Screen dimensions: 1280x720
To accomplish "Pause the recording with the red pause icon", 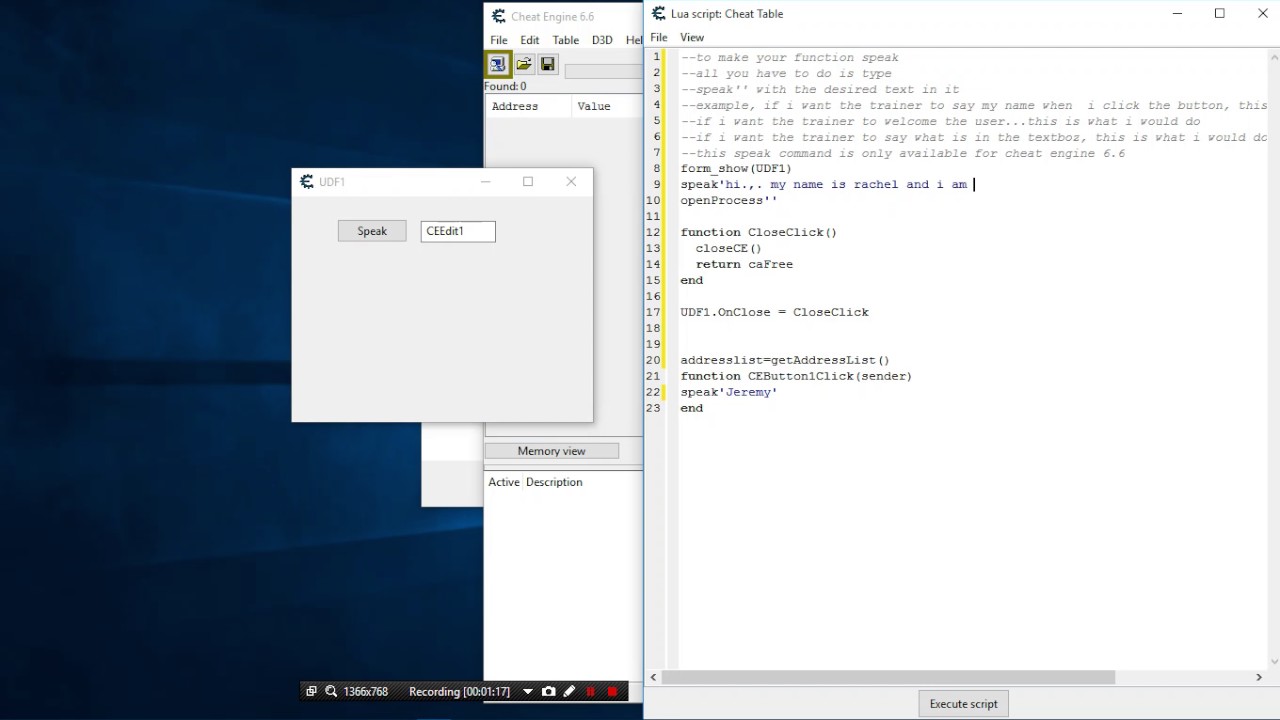I will [590, 691].
